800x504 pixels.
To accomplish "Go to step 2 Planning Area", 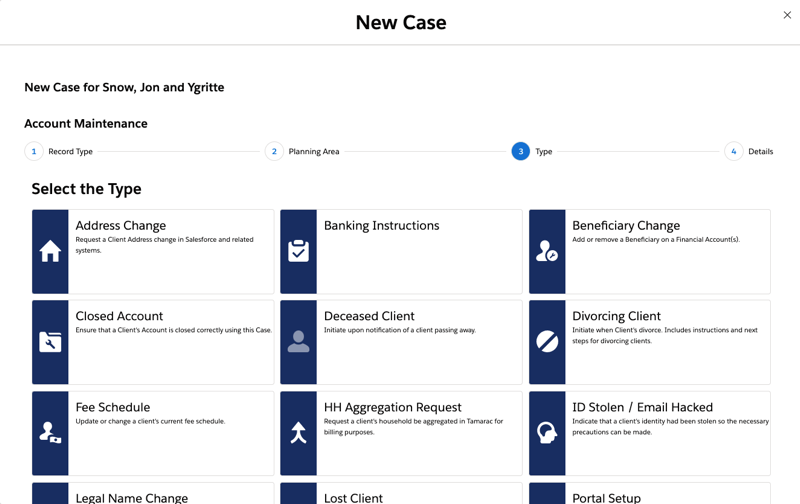I will click(274, 152).
